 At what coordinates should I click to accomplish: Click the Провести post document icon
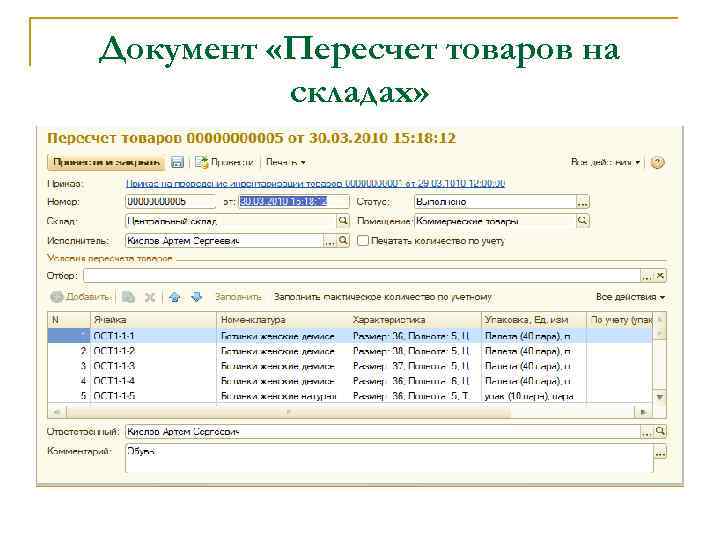point(201,163)
